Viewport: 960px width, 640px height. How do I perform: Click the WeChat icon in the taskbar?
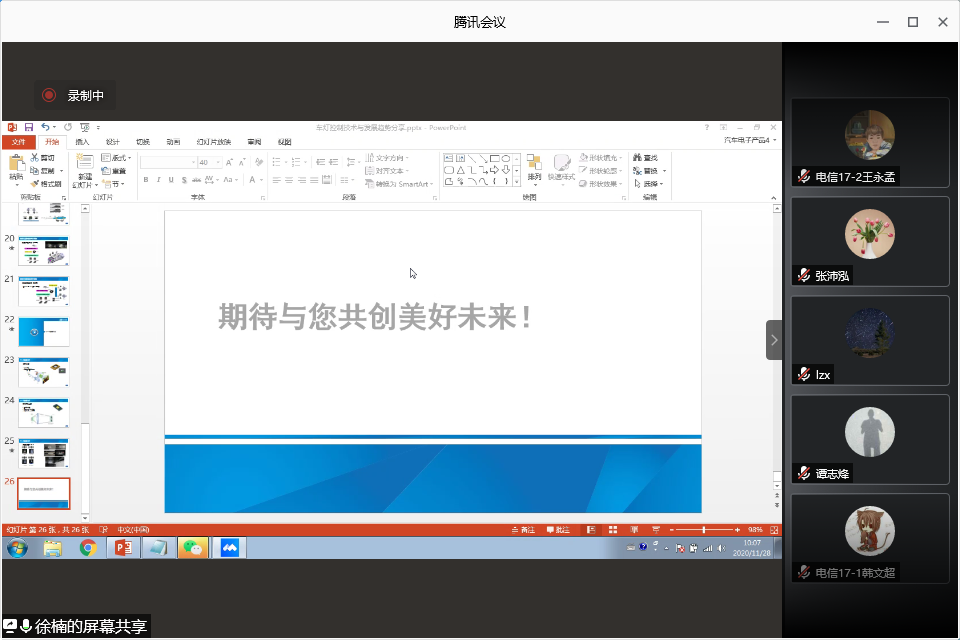click(x=193, y=548)
